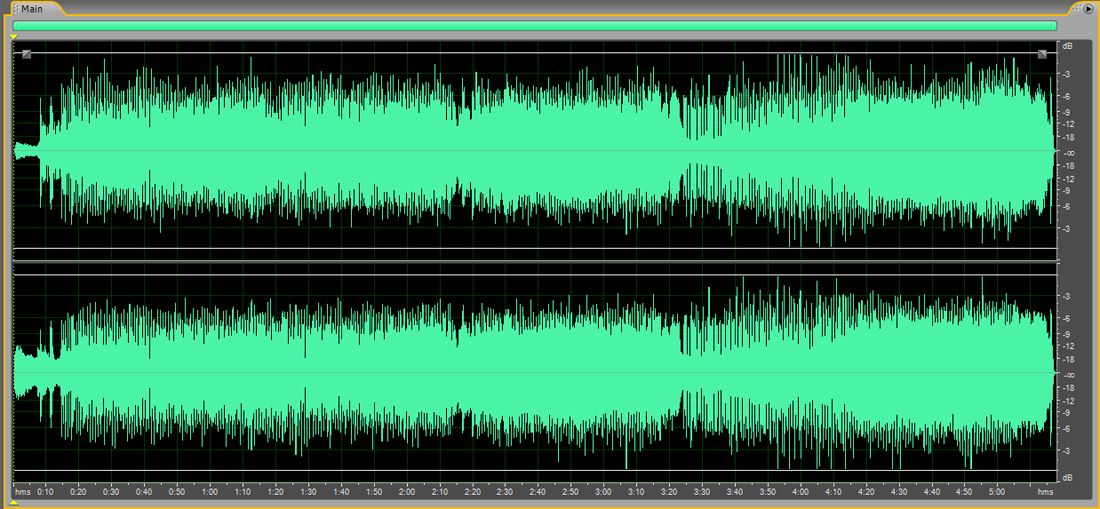Click the 1:00 mark on the timeline ruler
This screenshot has height=509, width=1100.
coord(209,491)
